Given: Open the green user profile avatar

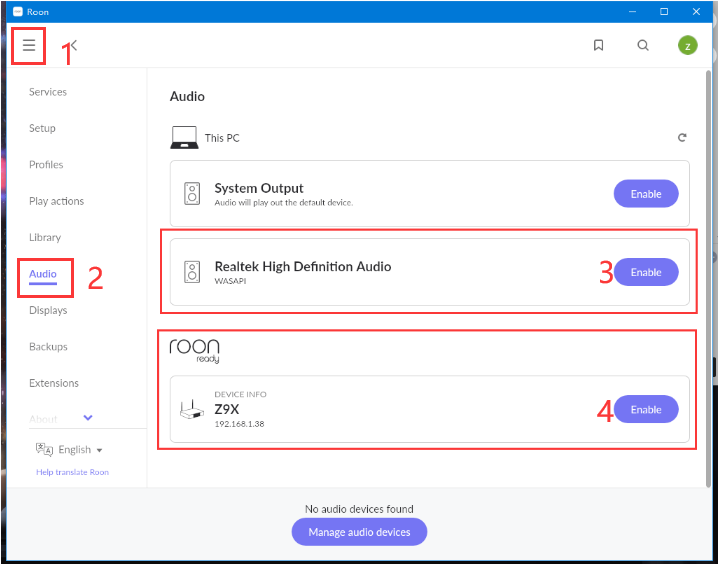Looking at the screenshot, I should [x=687, y=45].
